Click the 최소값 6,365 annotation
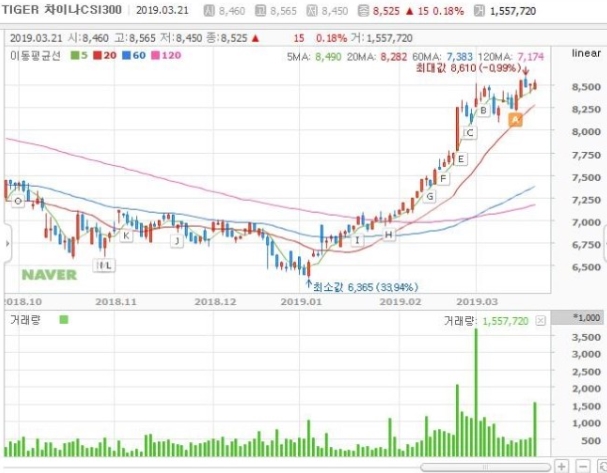 point(365,287)
